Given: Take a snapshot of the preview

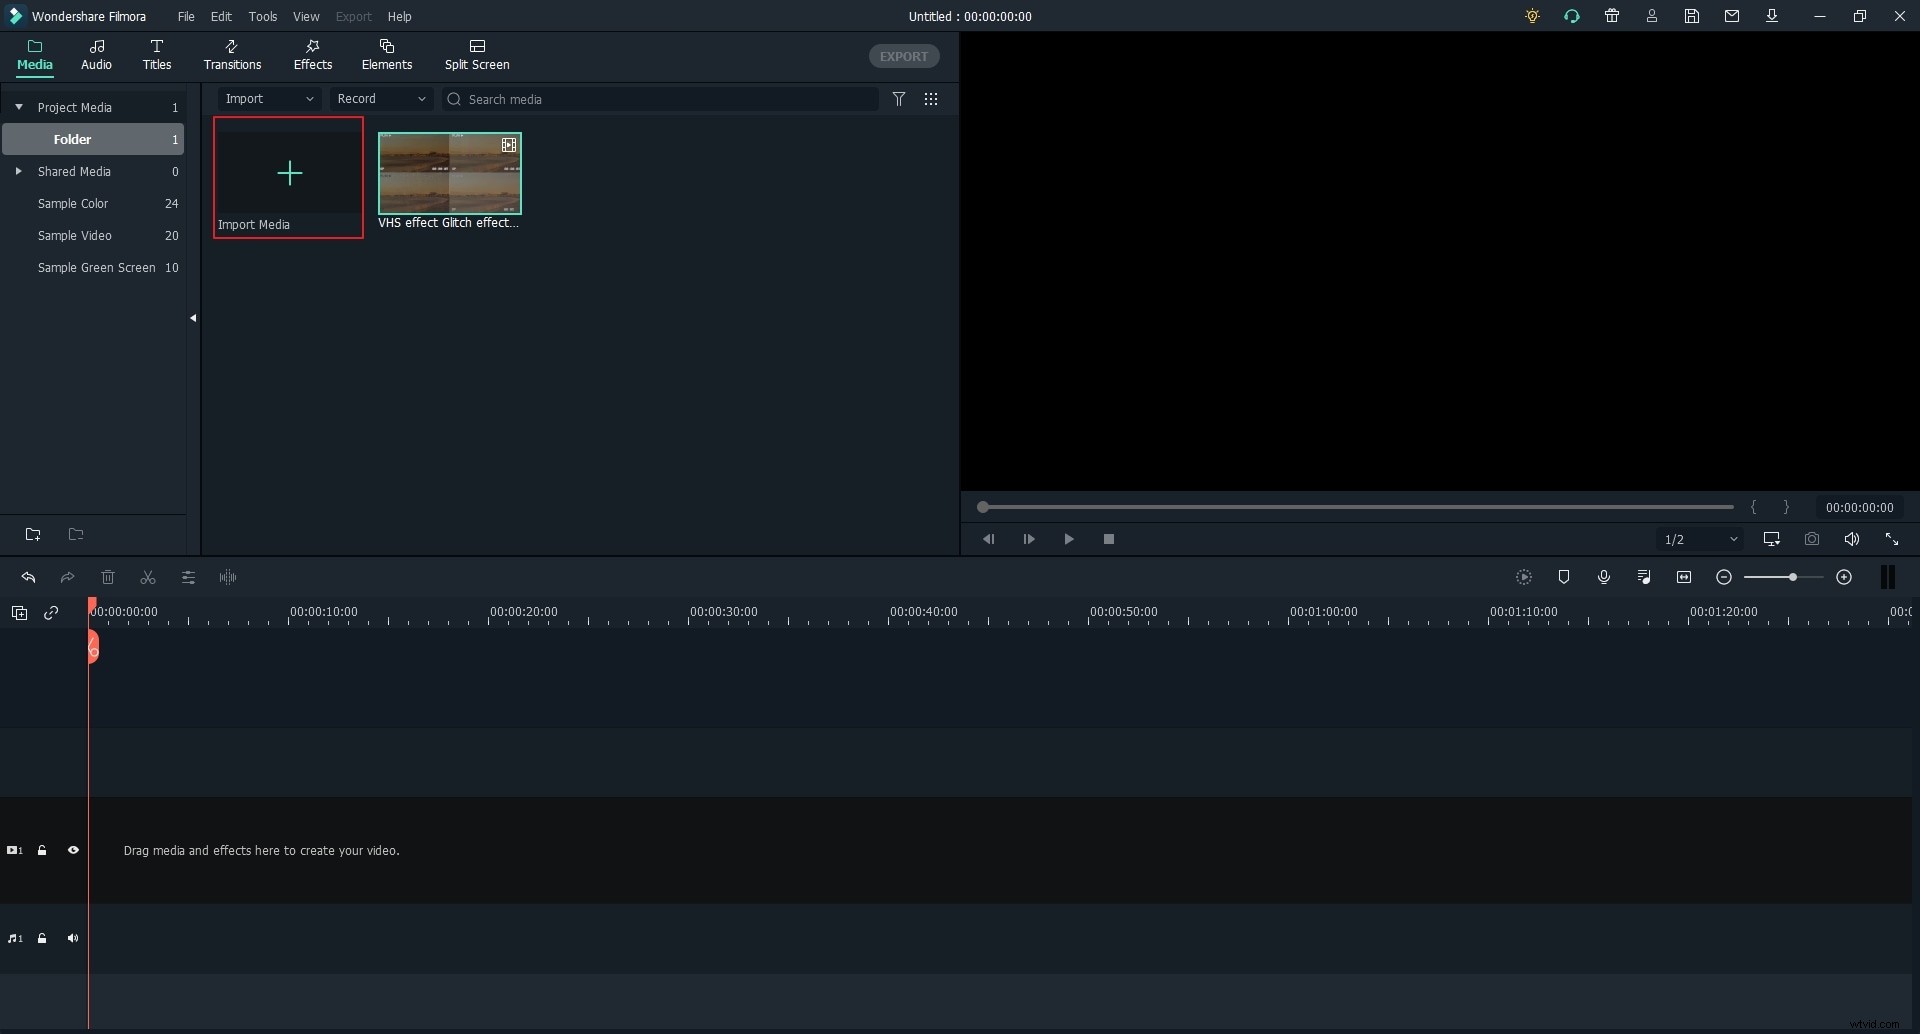Looking at the screenshot, I should point(1812,539).
